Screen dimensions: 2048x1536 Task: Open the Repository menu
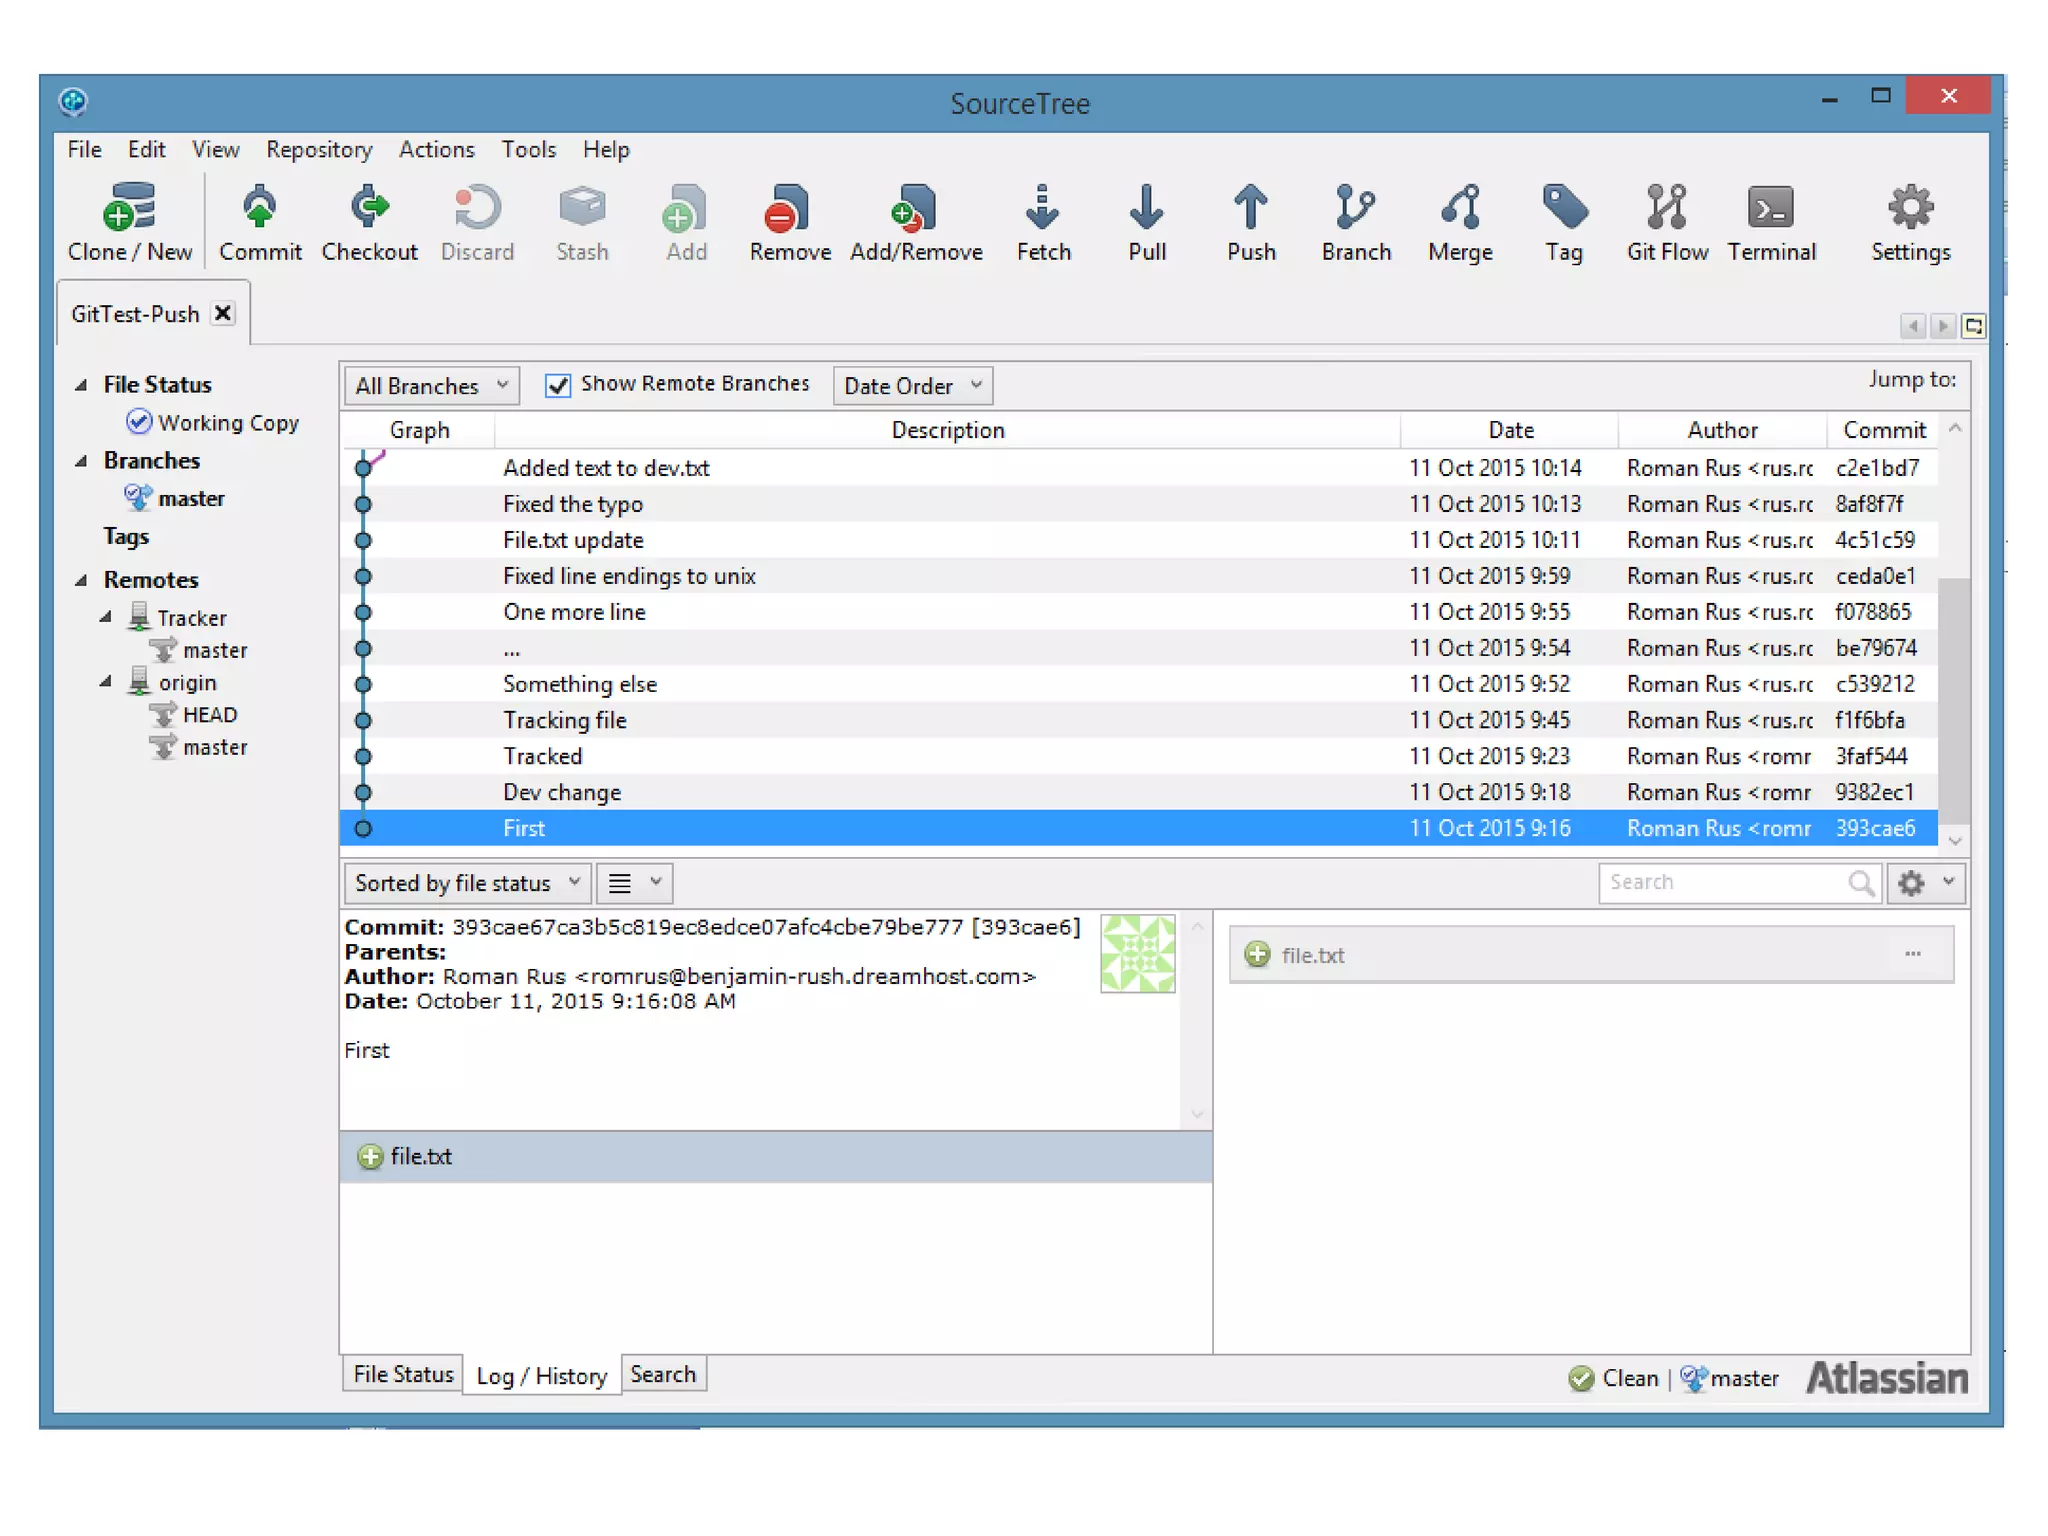coord(318,150)
